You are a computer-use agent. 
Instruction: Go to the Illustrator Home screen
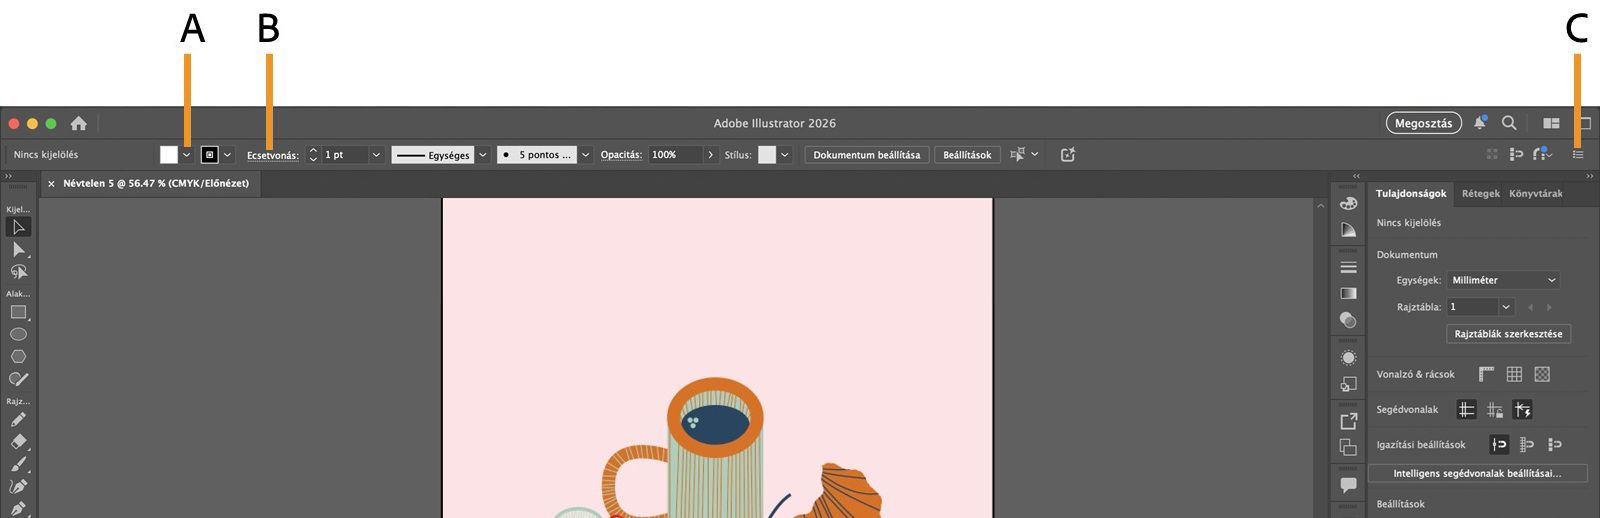point(78,123)
